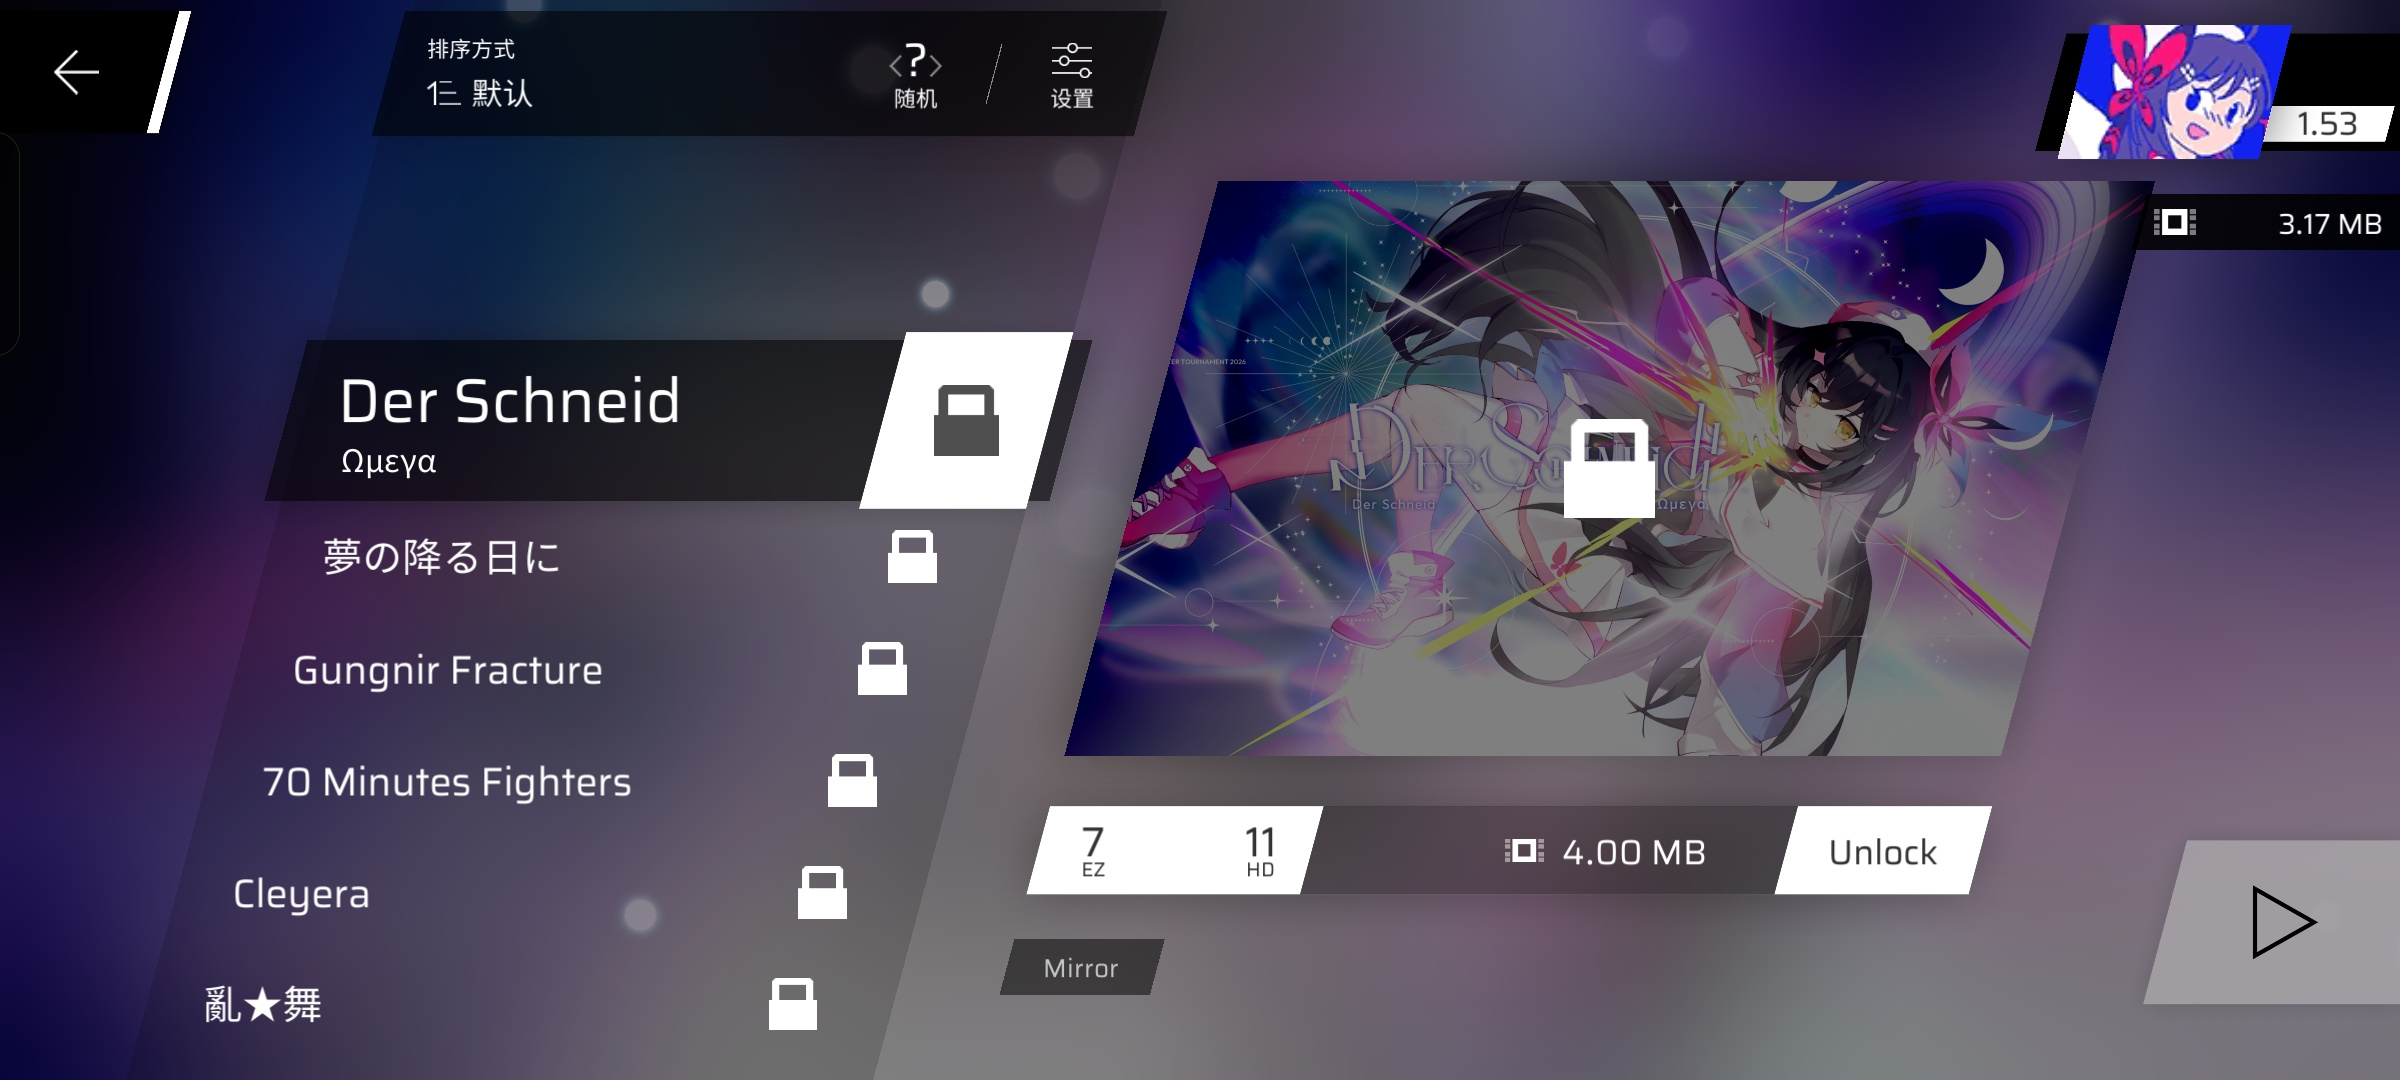Screen dimensions: 2400x1080
Task: Click the artist name Ωμεγα
Action: 388,461
